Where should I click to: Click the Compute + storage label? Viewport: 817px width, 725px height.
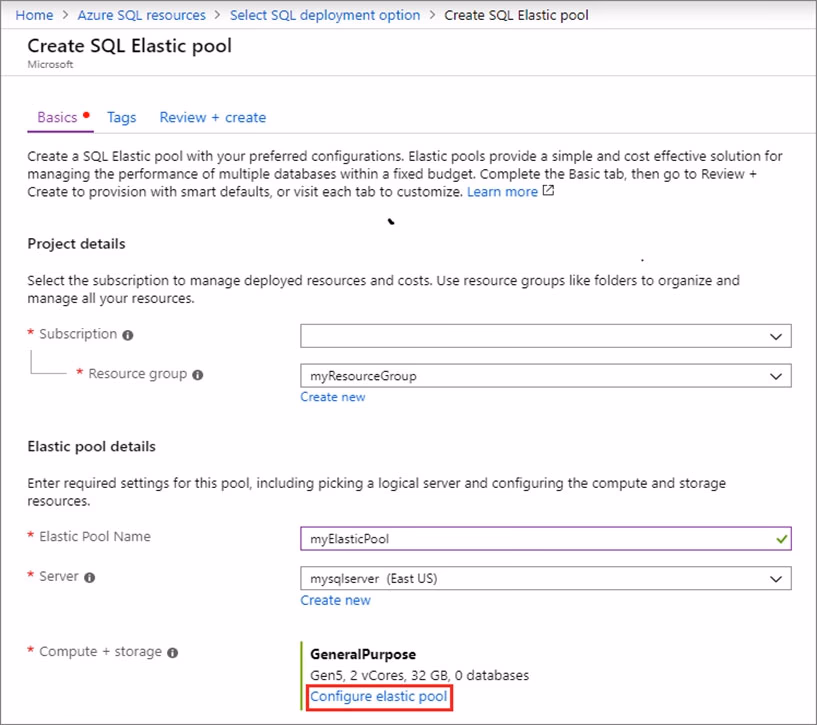[101, 652]
